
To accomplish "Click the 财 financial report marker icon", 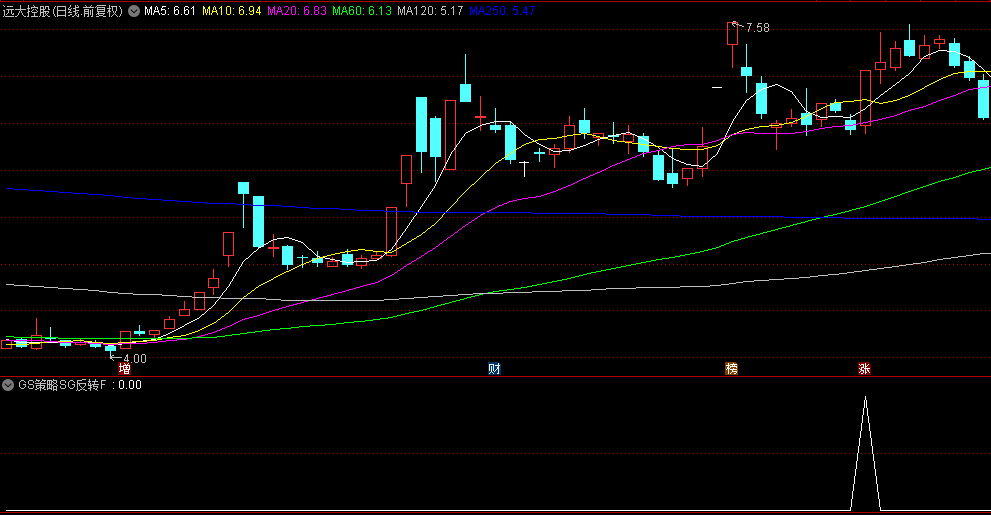I will (494, 368).
